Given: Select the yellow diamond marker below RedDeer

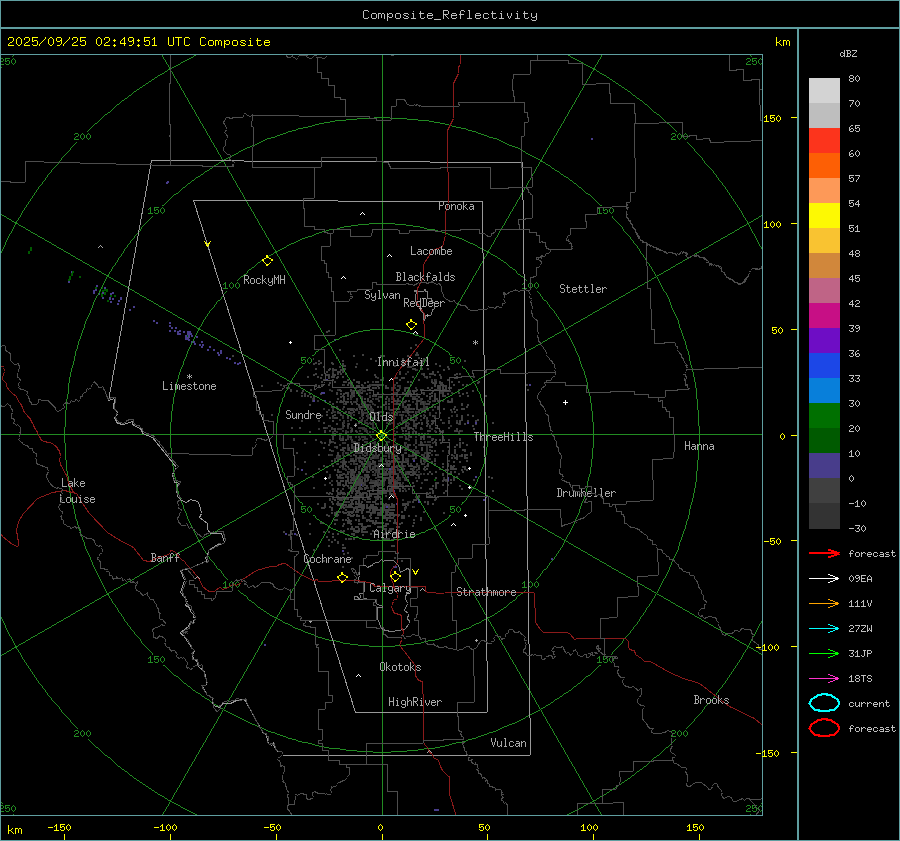Looking at the screenshot, I should (x=411, y=325).
